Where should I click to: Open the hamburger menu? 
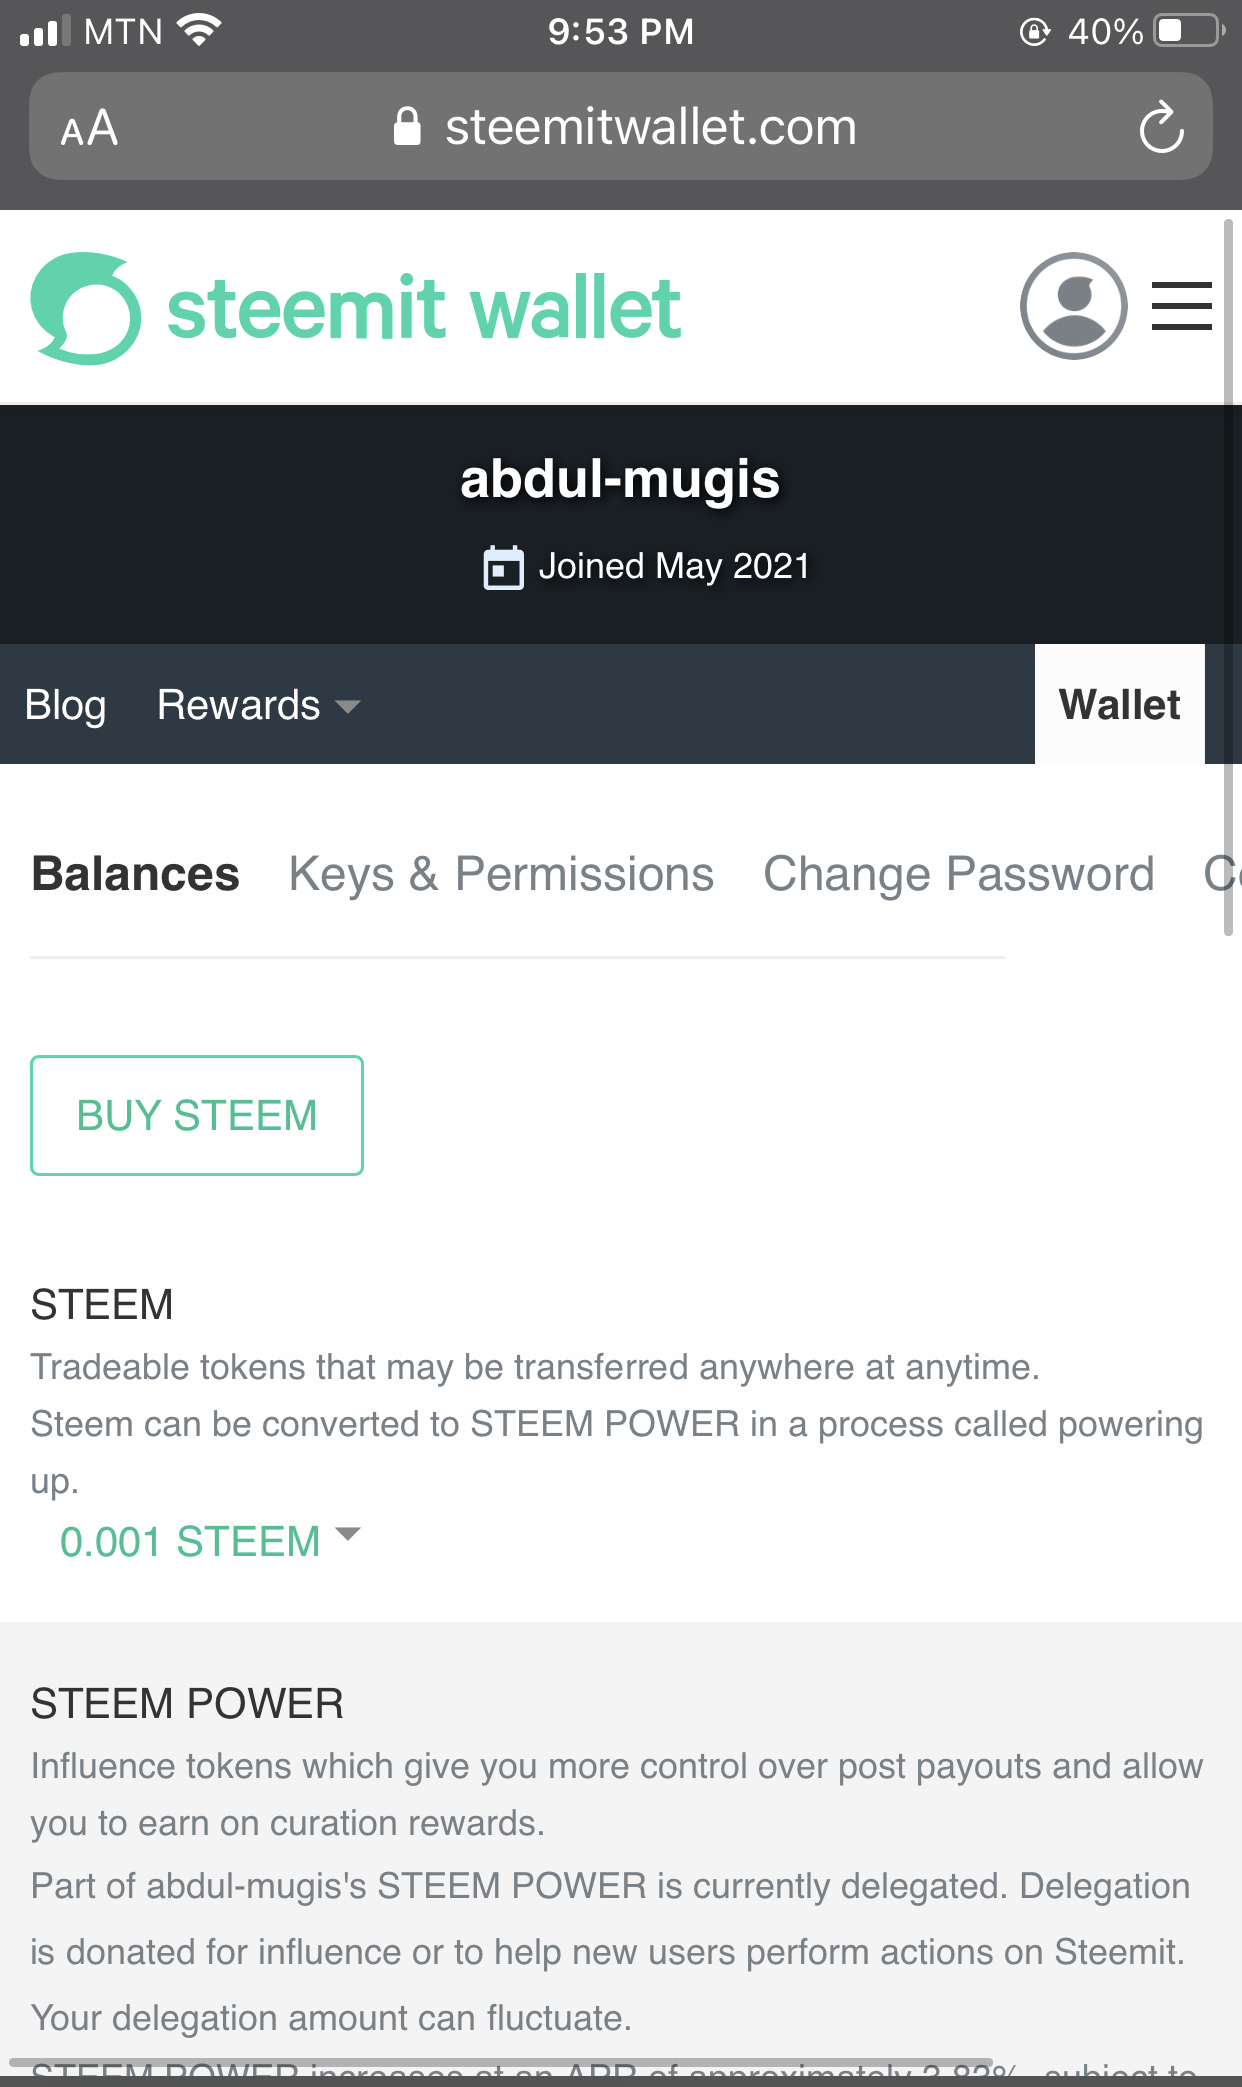1181,306
